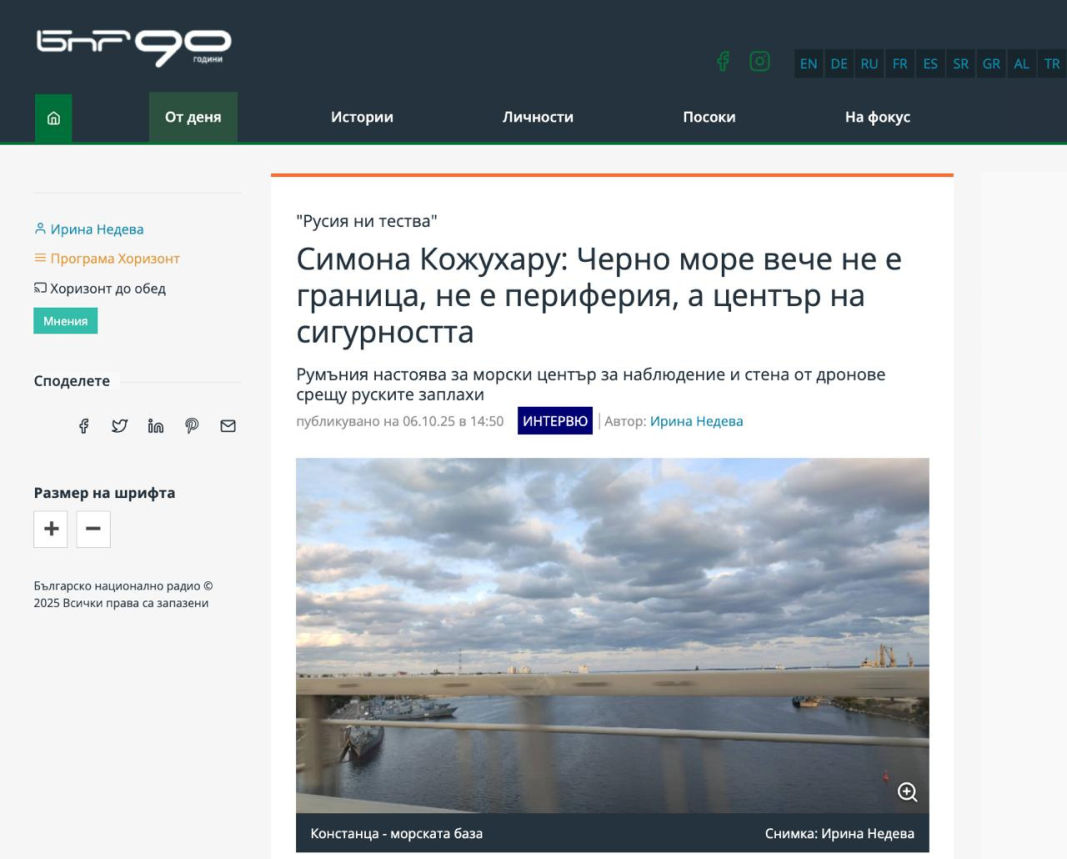1067x859 pixels.
Task: Click the green home icon
Action: tap(53, 118)
